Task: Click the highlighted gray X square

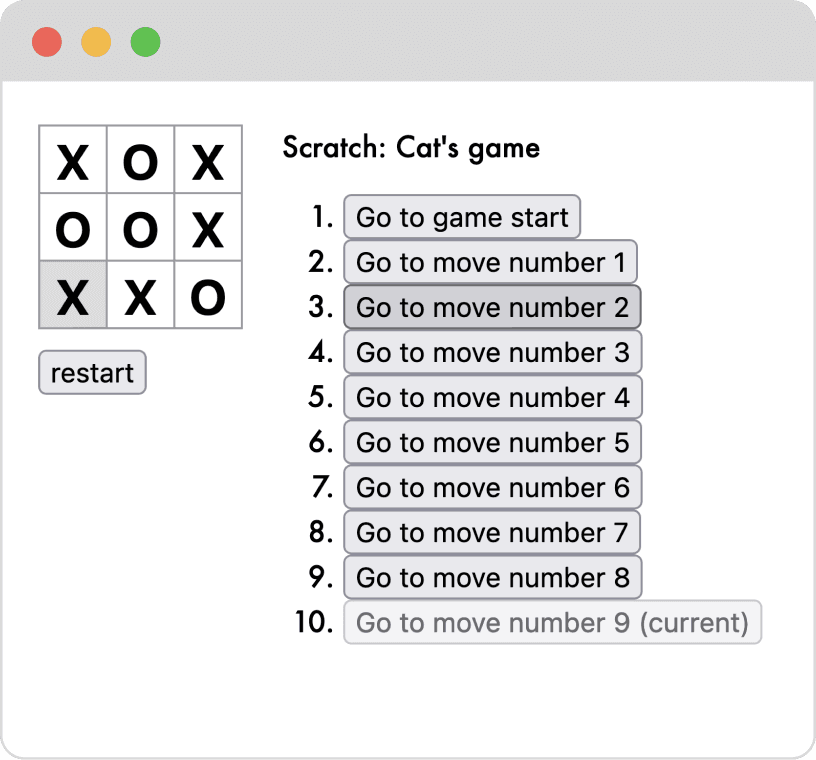Action: pos(73,296)
